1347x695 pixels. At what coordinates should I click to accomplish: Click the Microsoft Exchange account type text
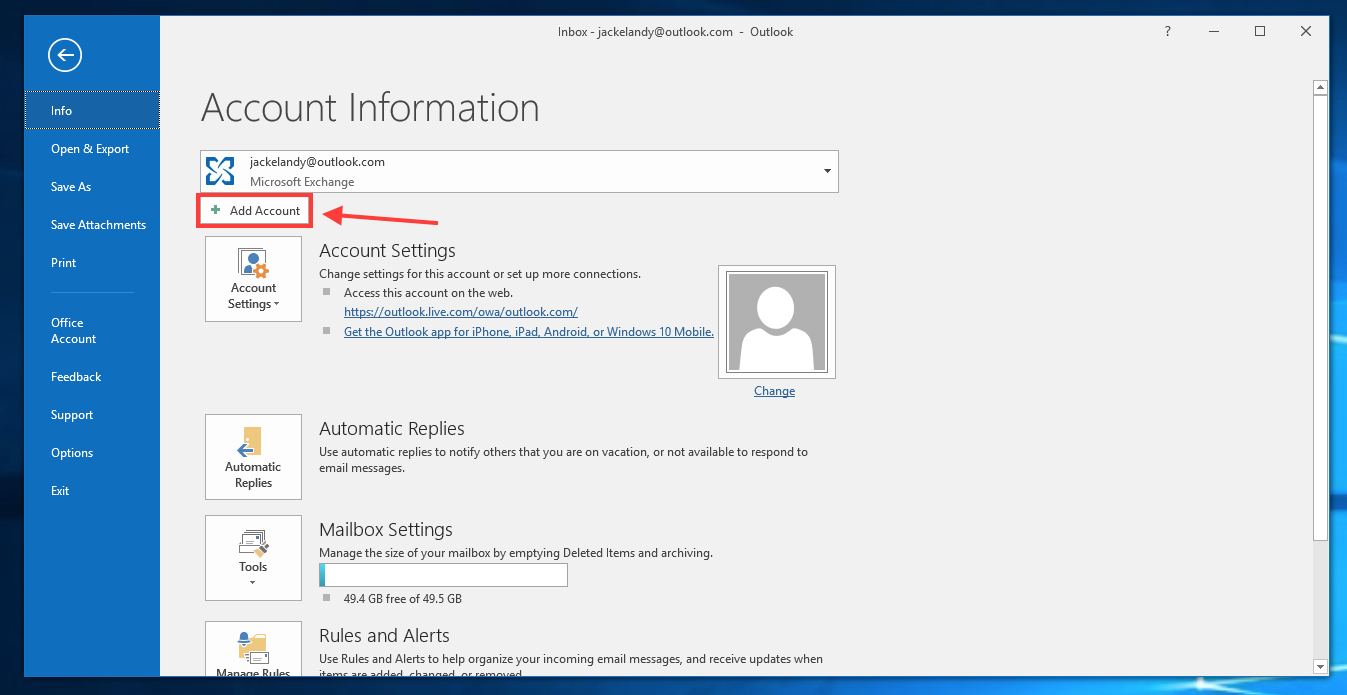click(x=302, y=182)
